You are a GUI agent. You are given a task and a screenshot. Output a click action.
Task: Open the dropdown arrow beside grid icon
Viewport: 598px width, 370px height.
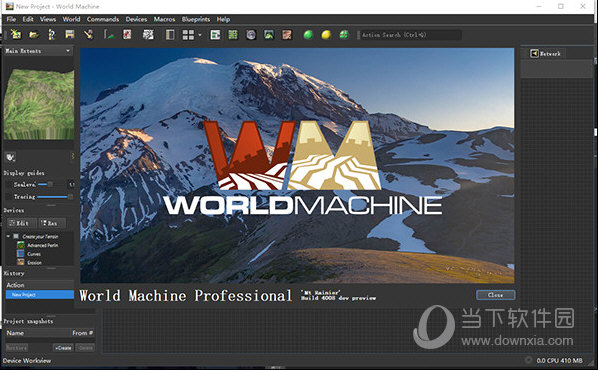click(199, 35)
